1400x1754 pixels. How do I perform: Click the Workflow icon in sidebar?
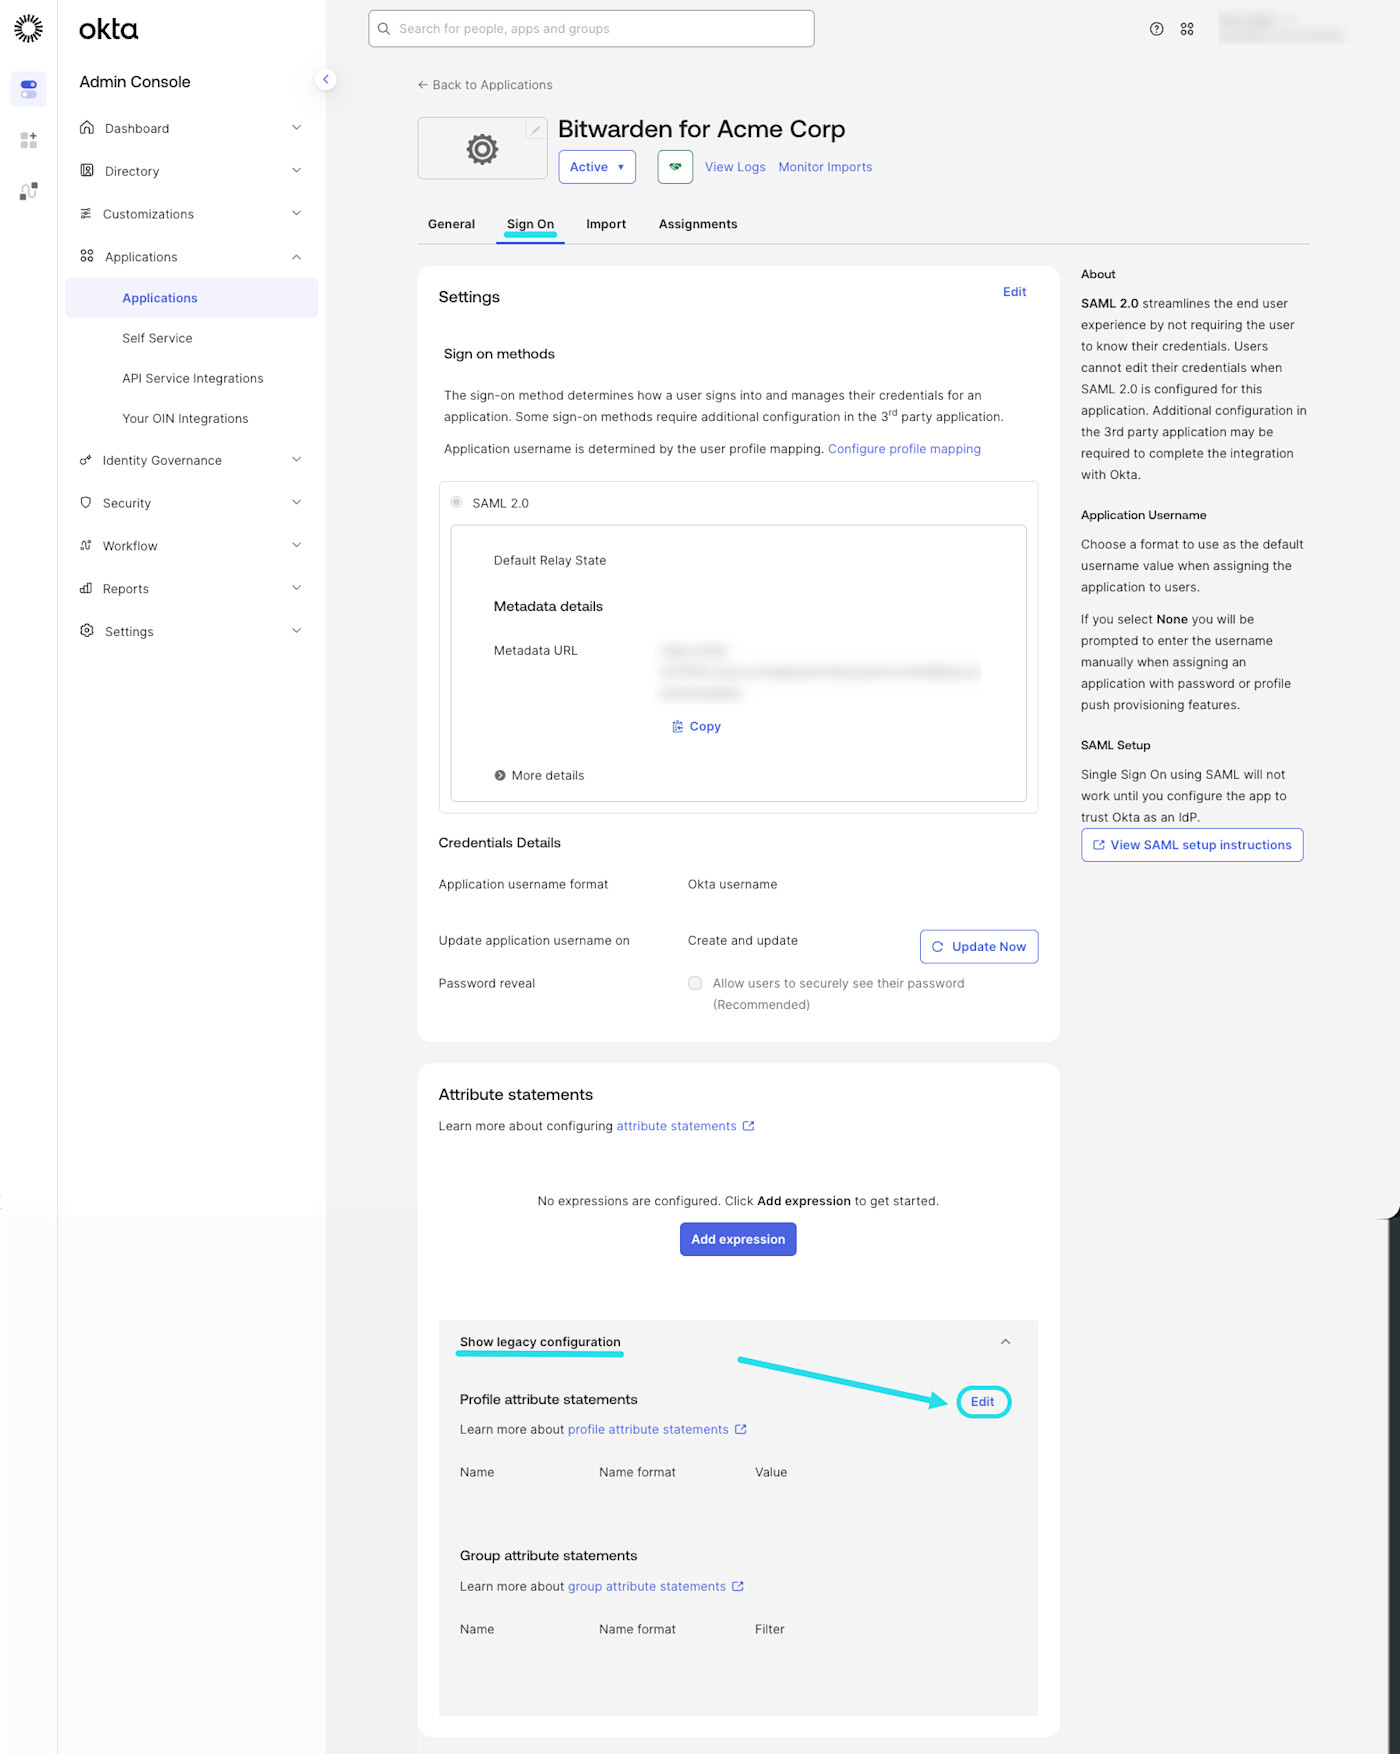[86, 546]
